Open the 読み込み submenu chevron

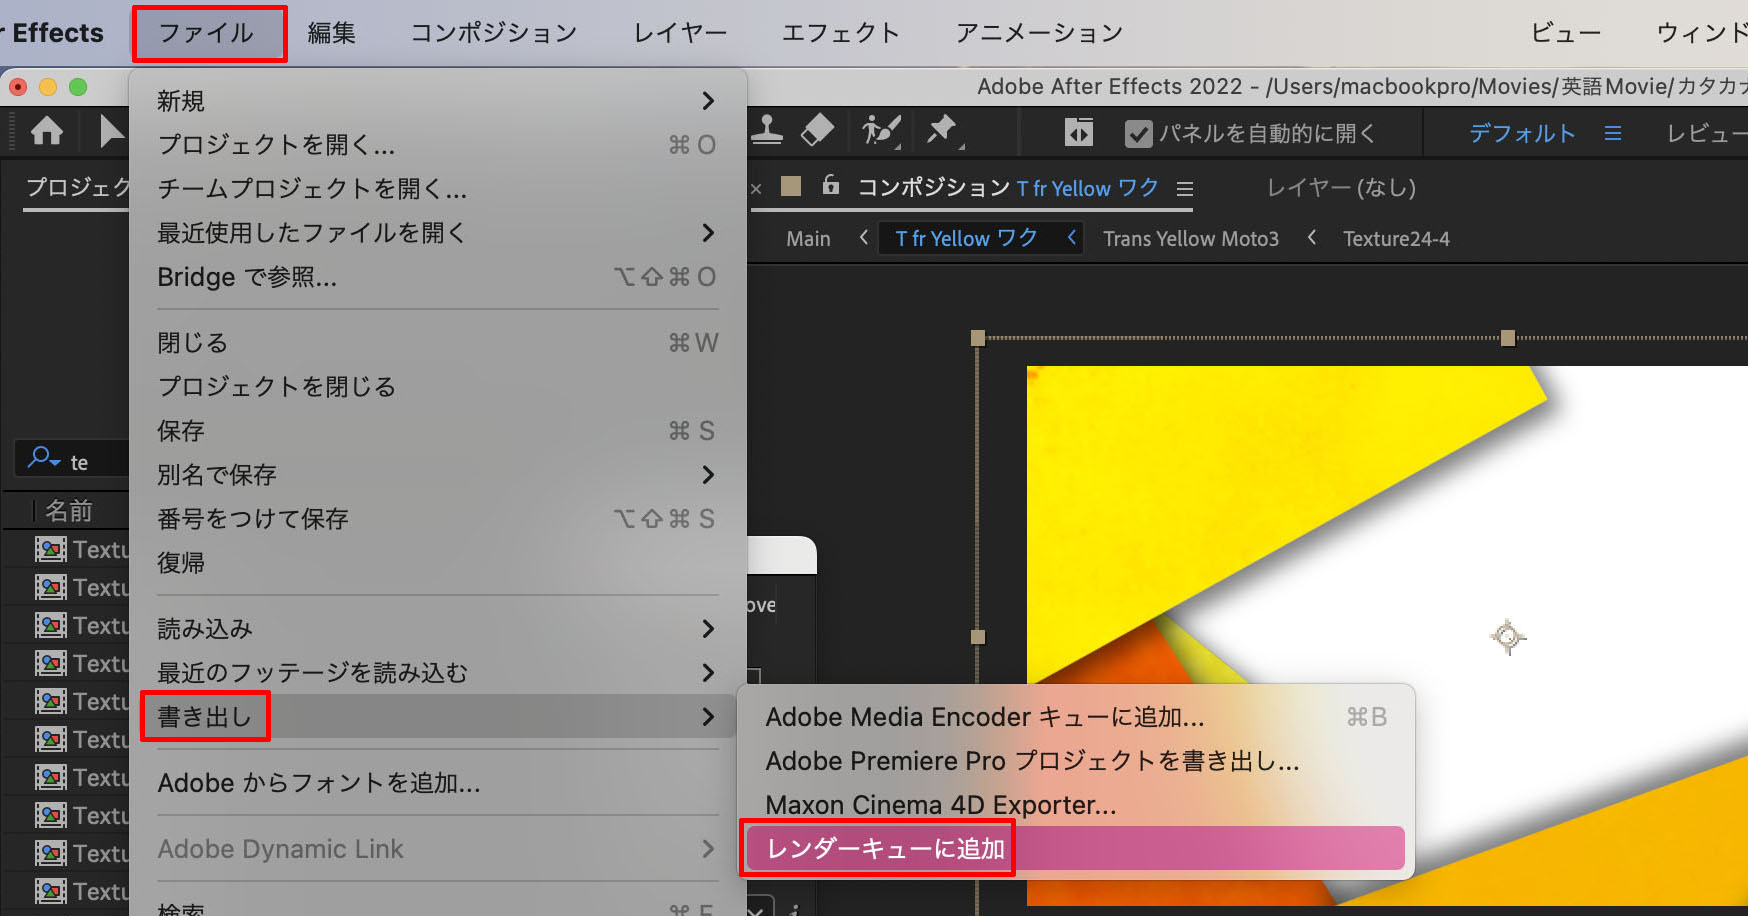710,628
